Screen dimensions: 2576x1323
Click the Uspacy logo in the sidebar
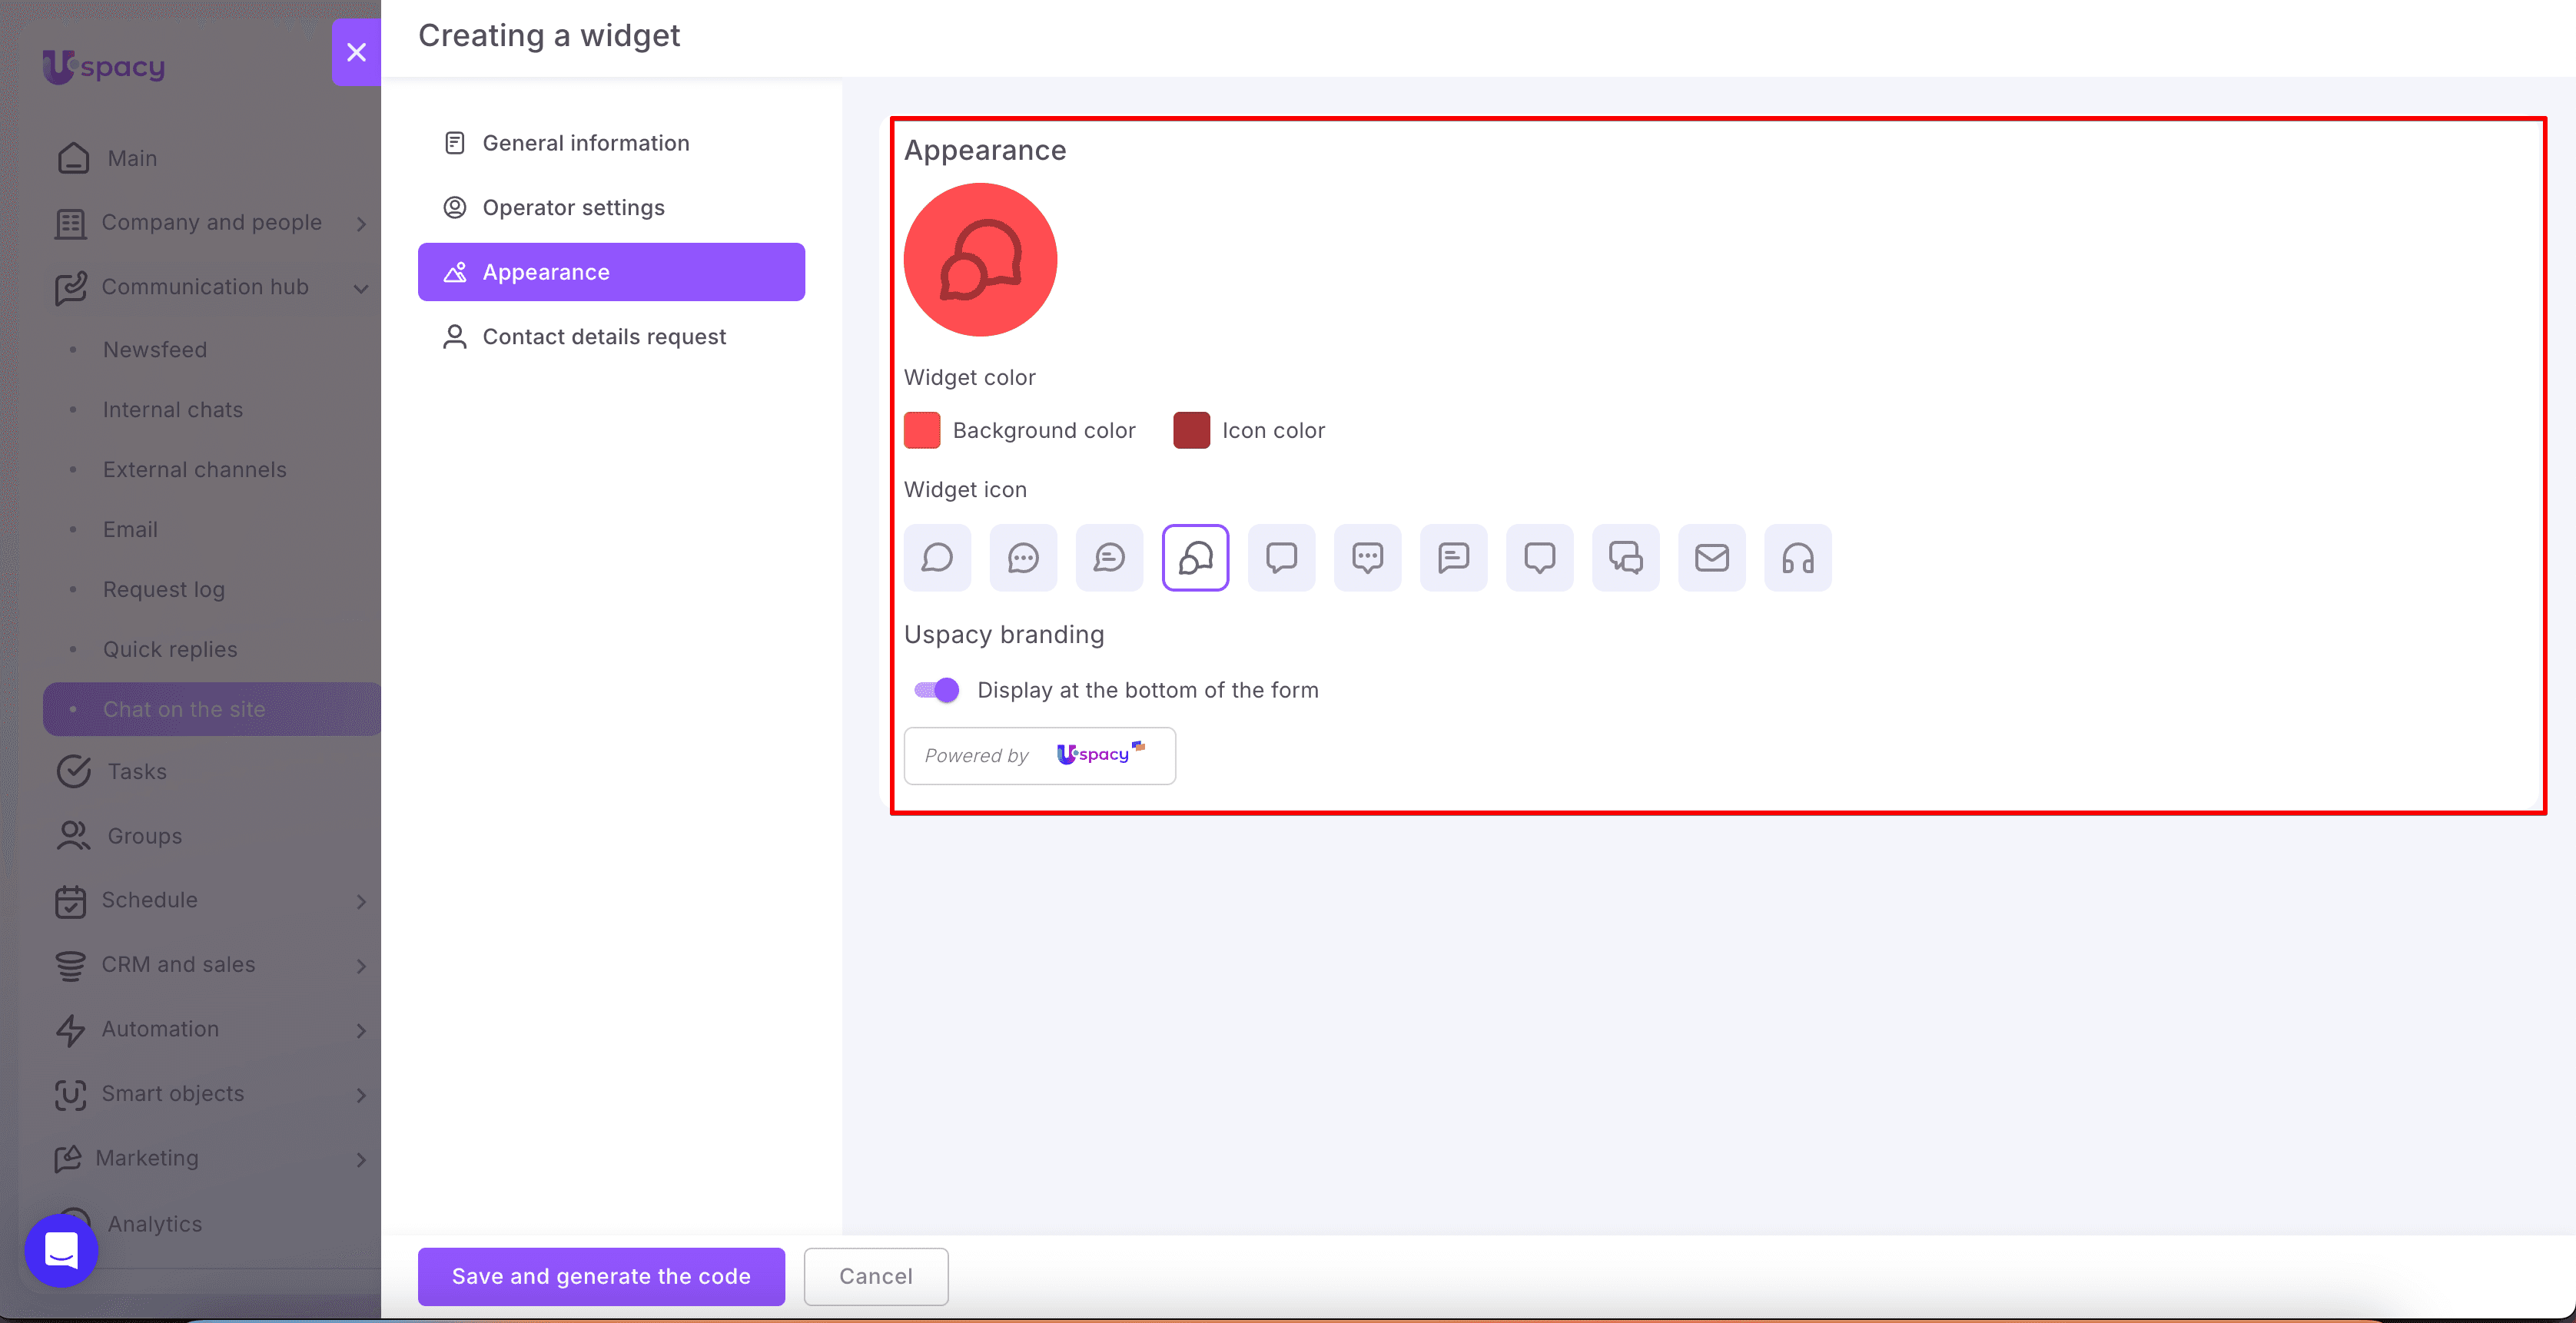pyautogui.click(x=103, y=66)
